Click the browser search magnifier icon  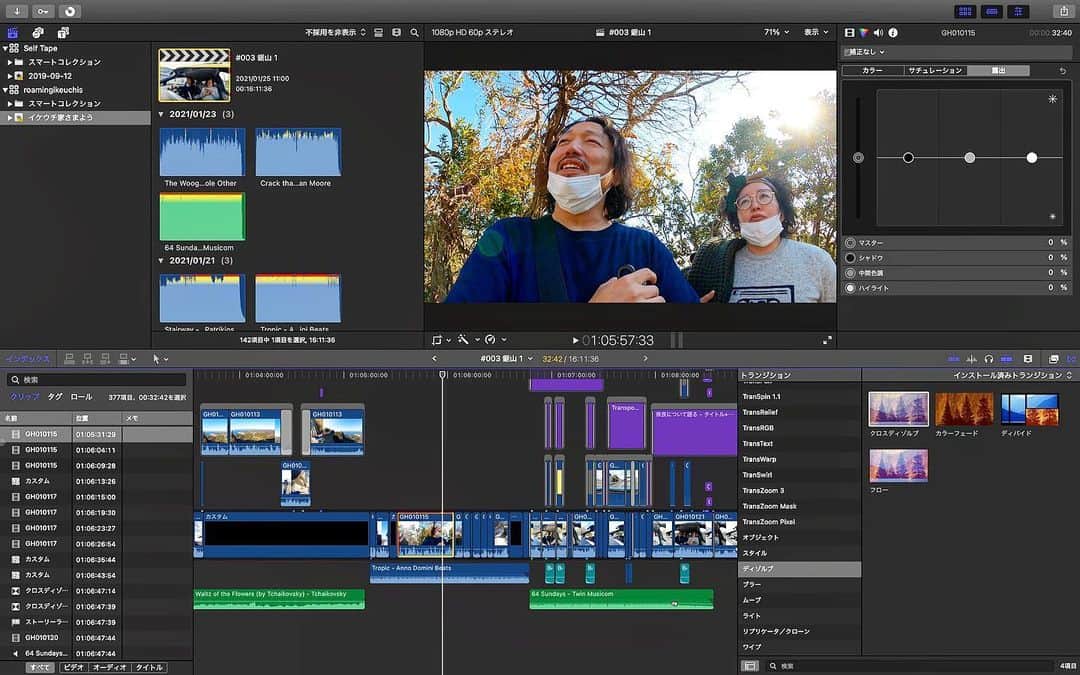pos(414,32)
